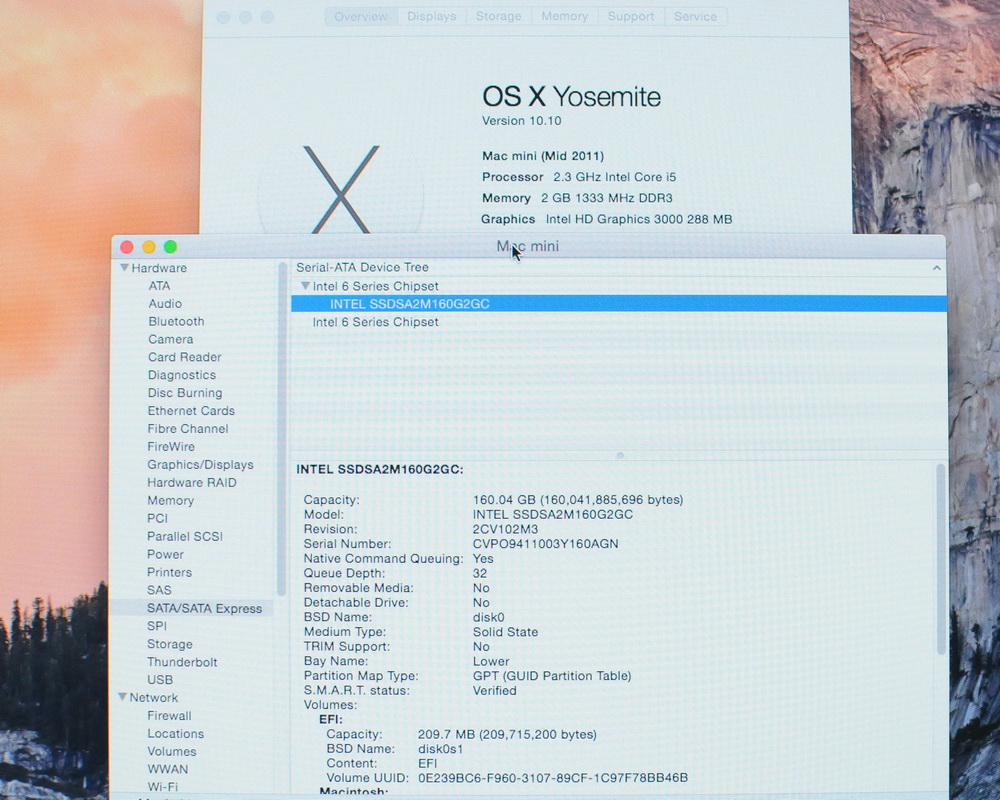Select Fibre Channel in the sidebar
Viewport: 1000px width, 800px height.
pyautogui.click(x=188, y=429)
